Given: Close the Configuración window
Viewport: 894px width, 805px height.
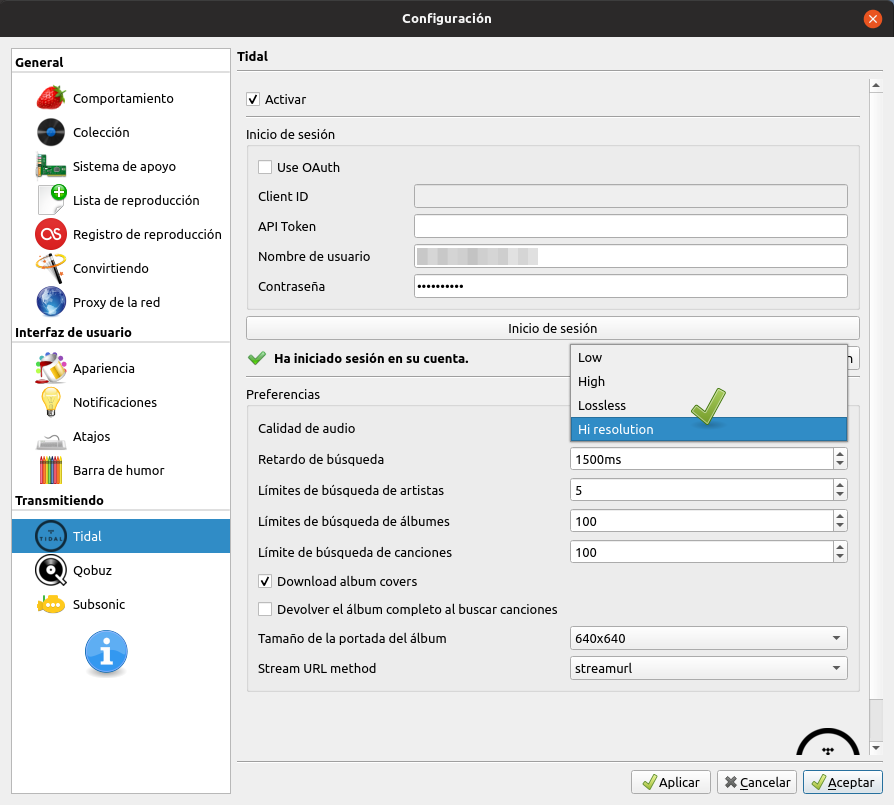Looking at the screenshot, I should [x=872, y=19].
